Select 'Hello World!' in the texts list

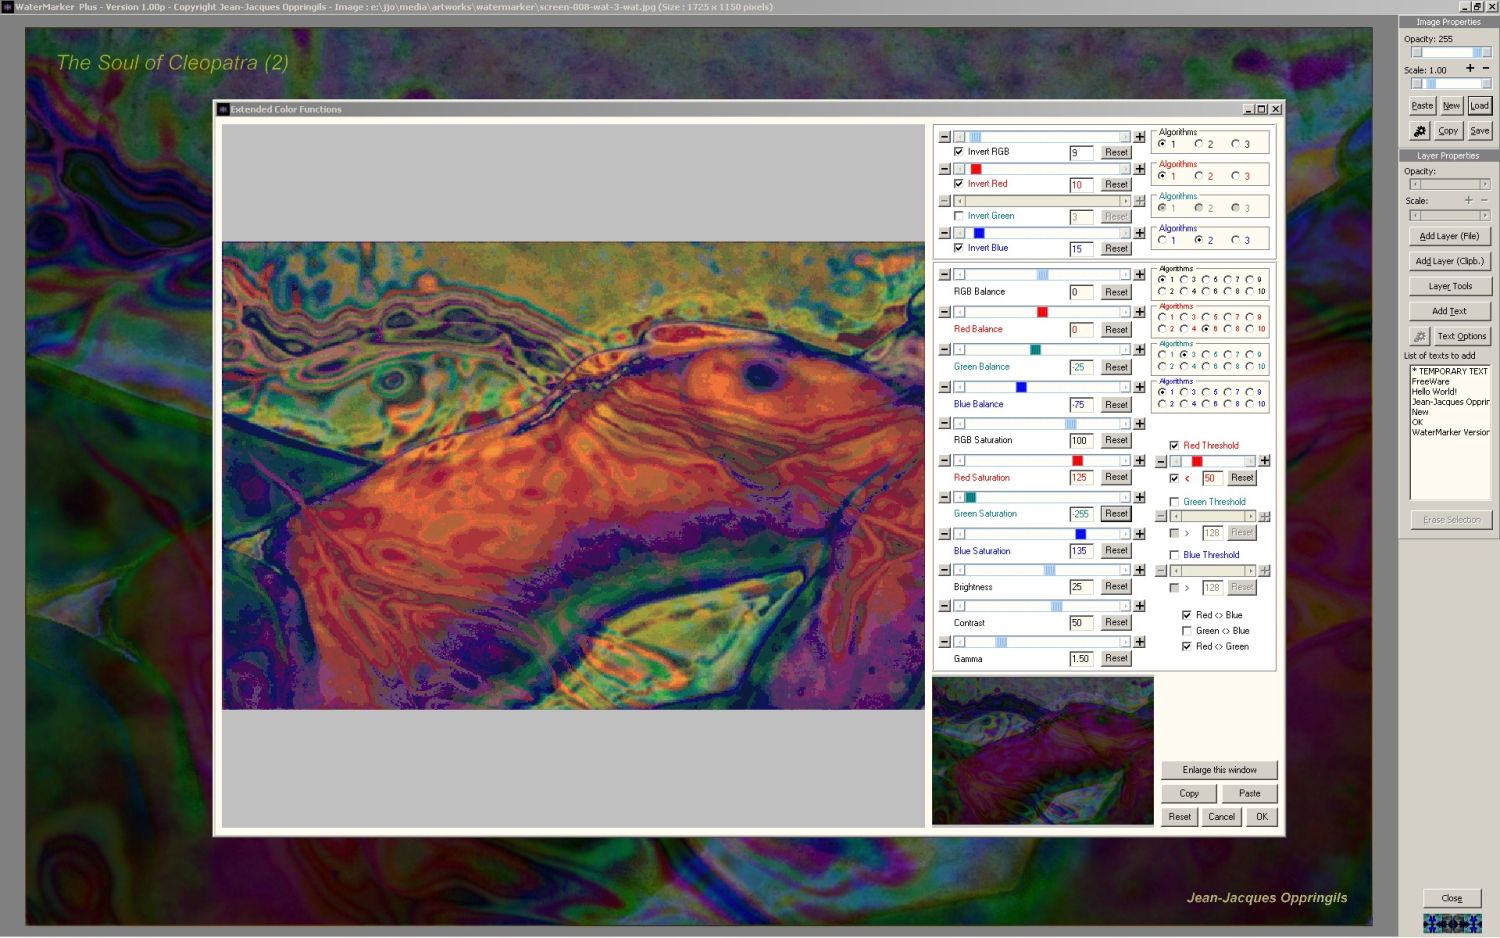pos(1434,392)
